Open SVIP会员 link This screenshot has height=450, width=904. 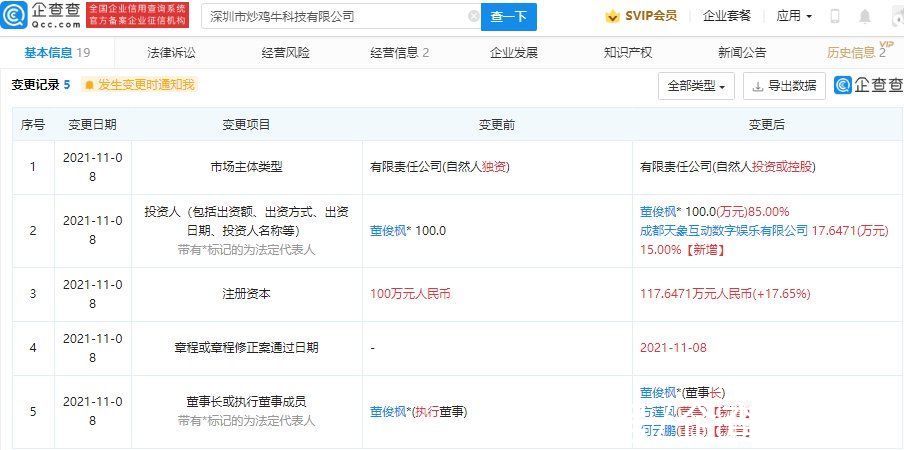click(x=651, y=16)
